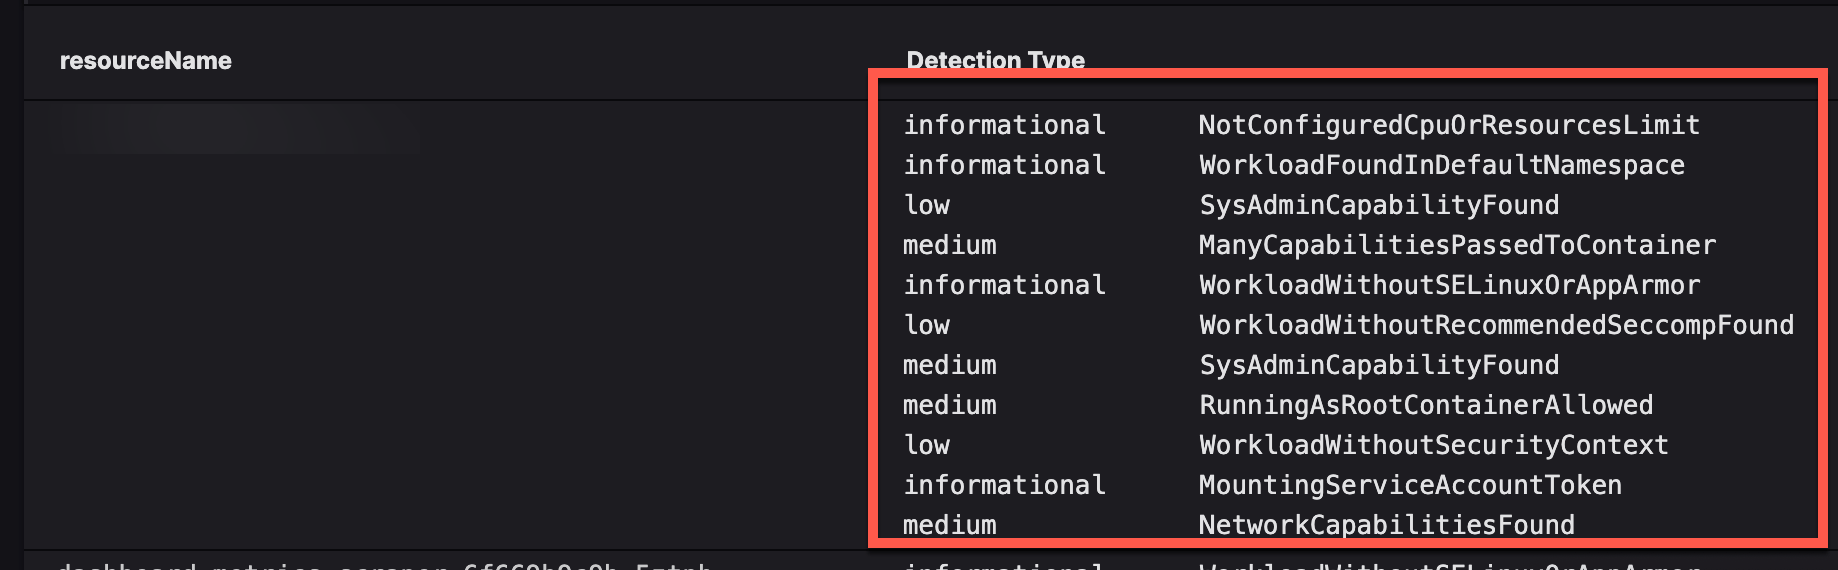Viewport: 1838px width, 570px height.
Task: Click the medium severity beside ManyCapabilitiesPassedToContainer
Action: [x=949, y=245]
